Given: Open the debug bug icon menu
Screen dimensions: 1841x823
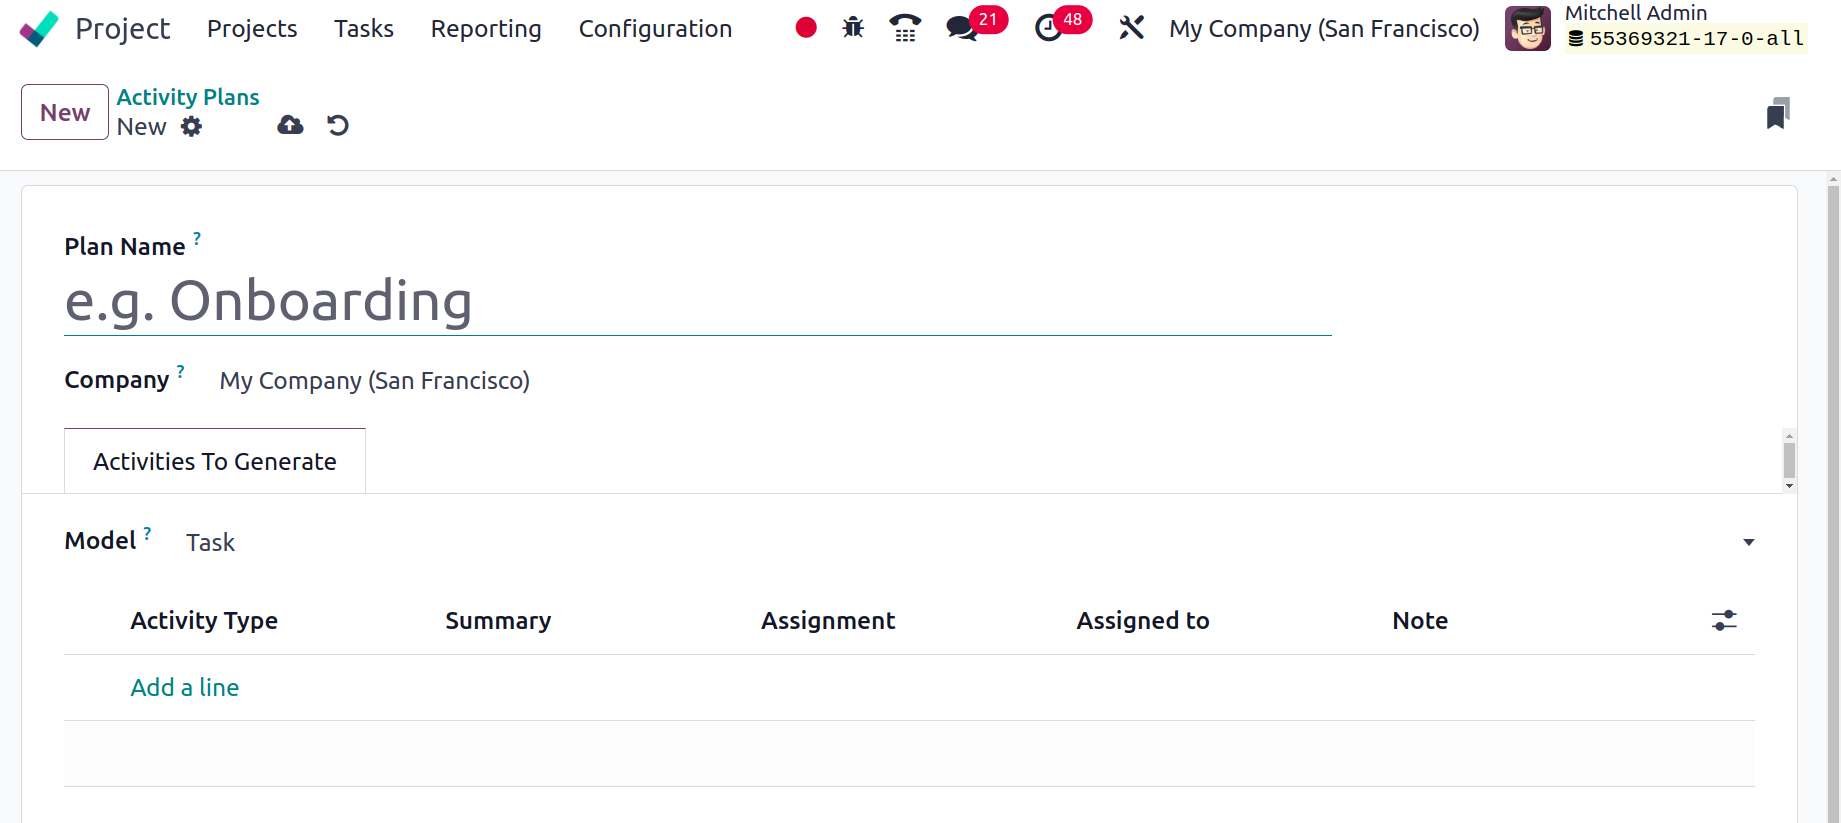Looking at the screenshot, I should (x=853, y=28).
